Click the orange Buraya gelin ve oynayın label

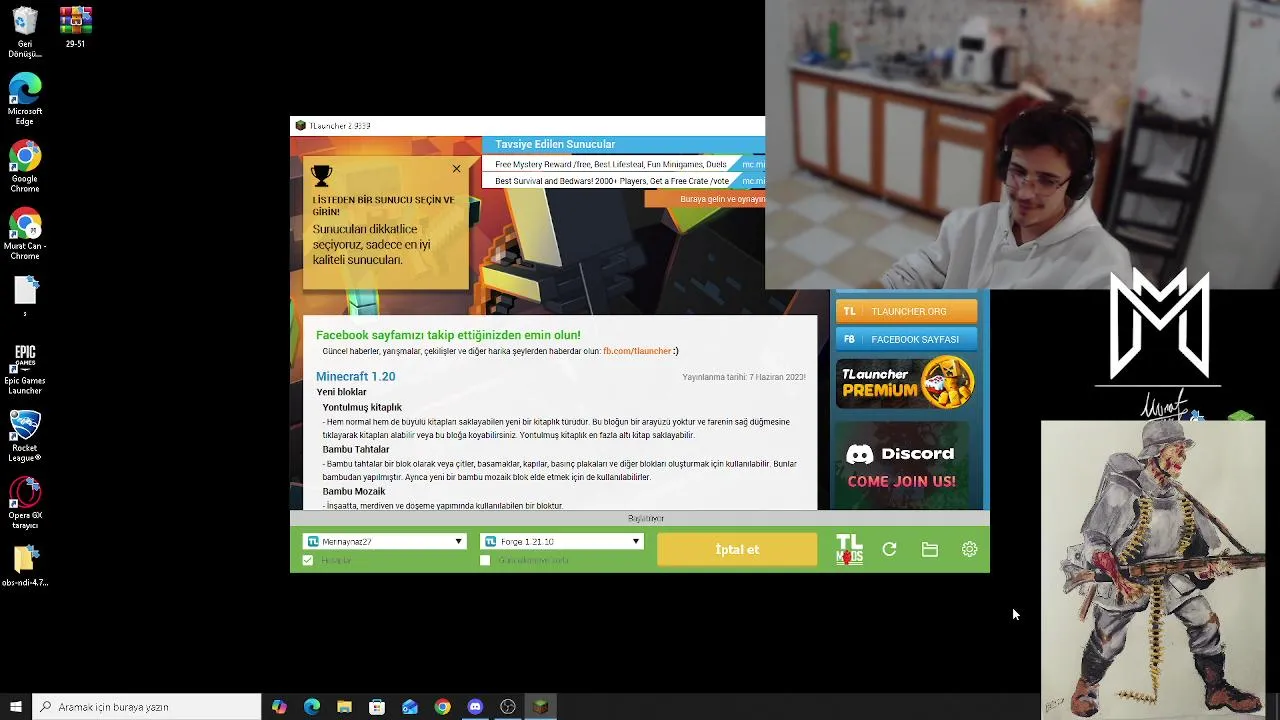[x=705, y=199]
